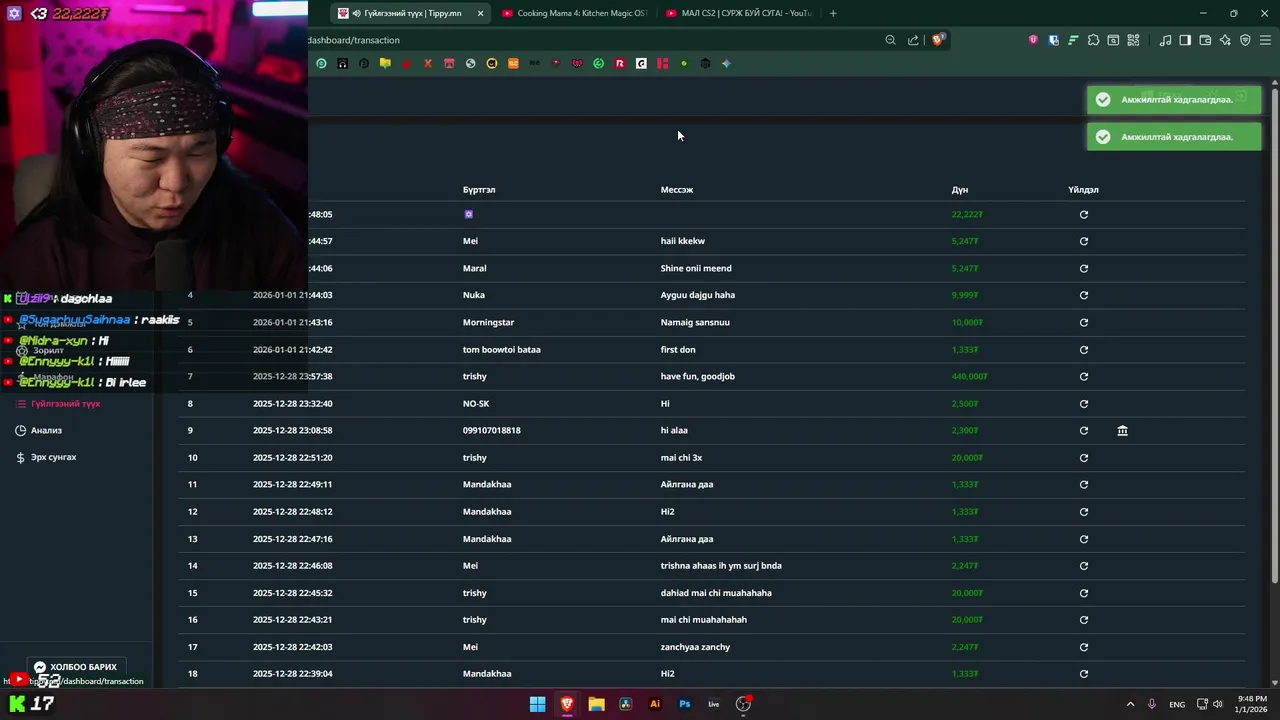Click the 'Maral' account name
1280x720 pixels.
click(x=475, y=268)
